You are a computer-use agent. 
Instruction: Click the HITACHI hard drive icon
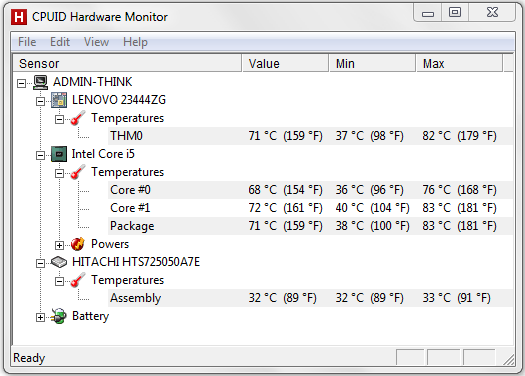tap(59, 262)
